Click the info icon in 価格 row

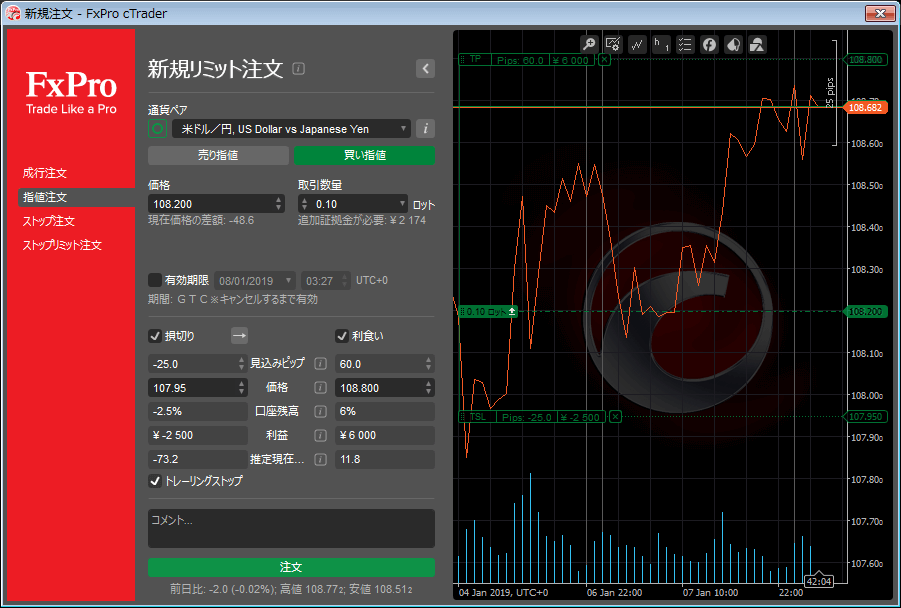tap(321, 388)
